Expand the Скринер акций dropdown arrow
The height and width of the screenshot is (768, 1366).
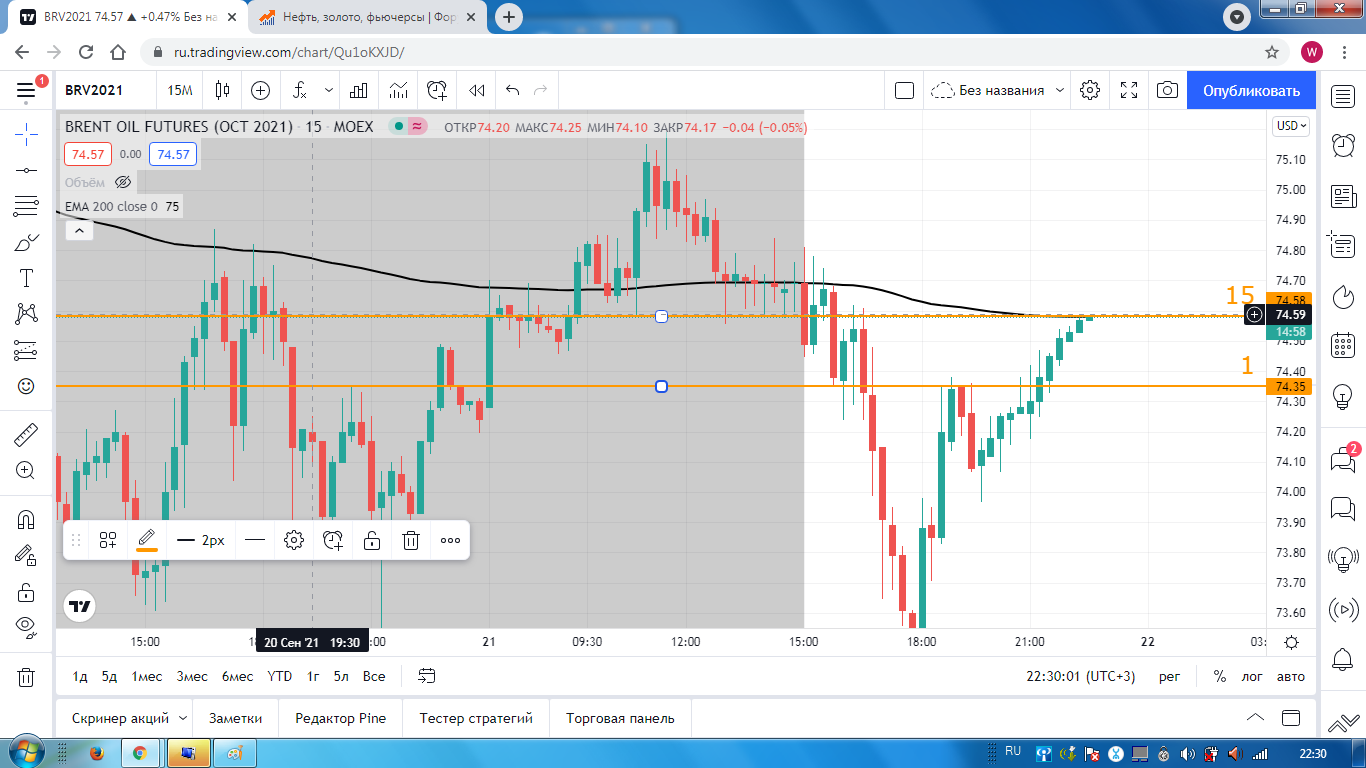[183, 718]
